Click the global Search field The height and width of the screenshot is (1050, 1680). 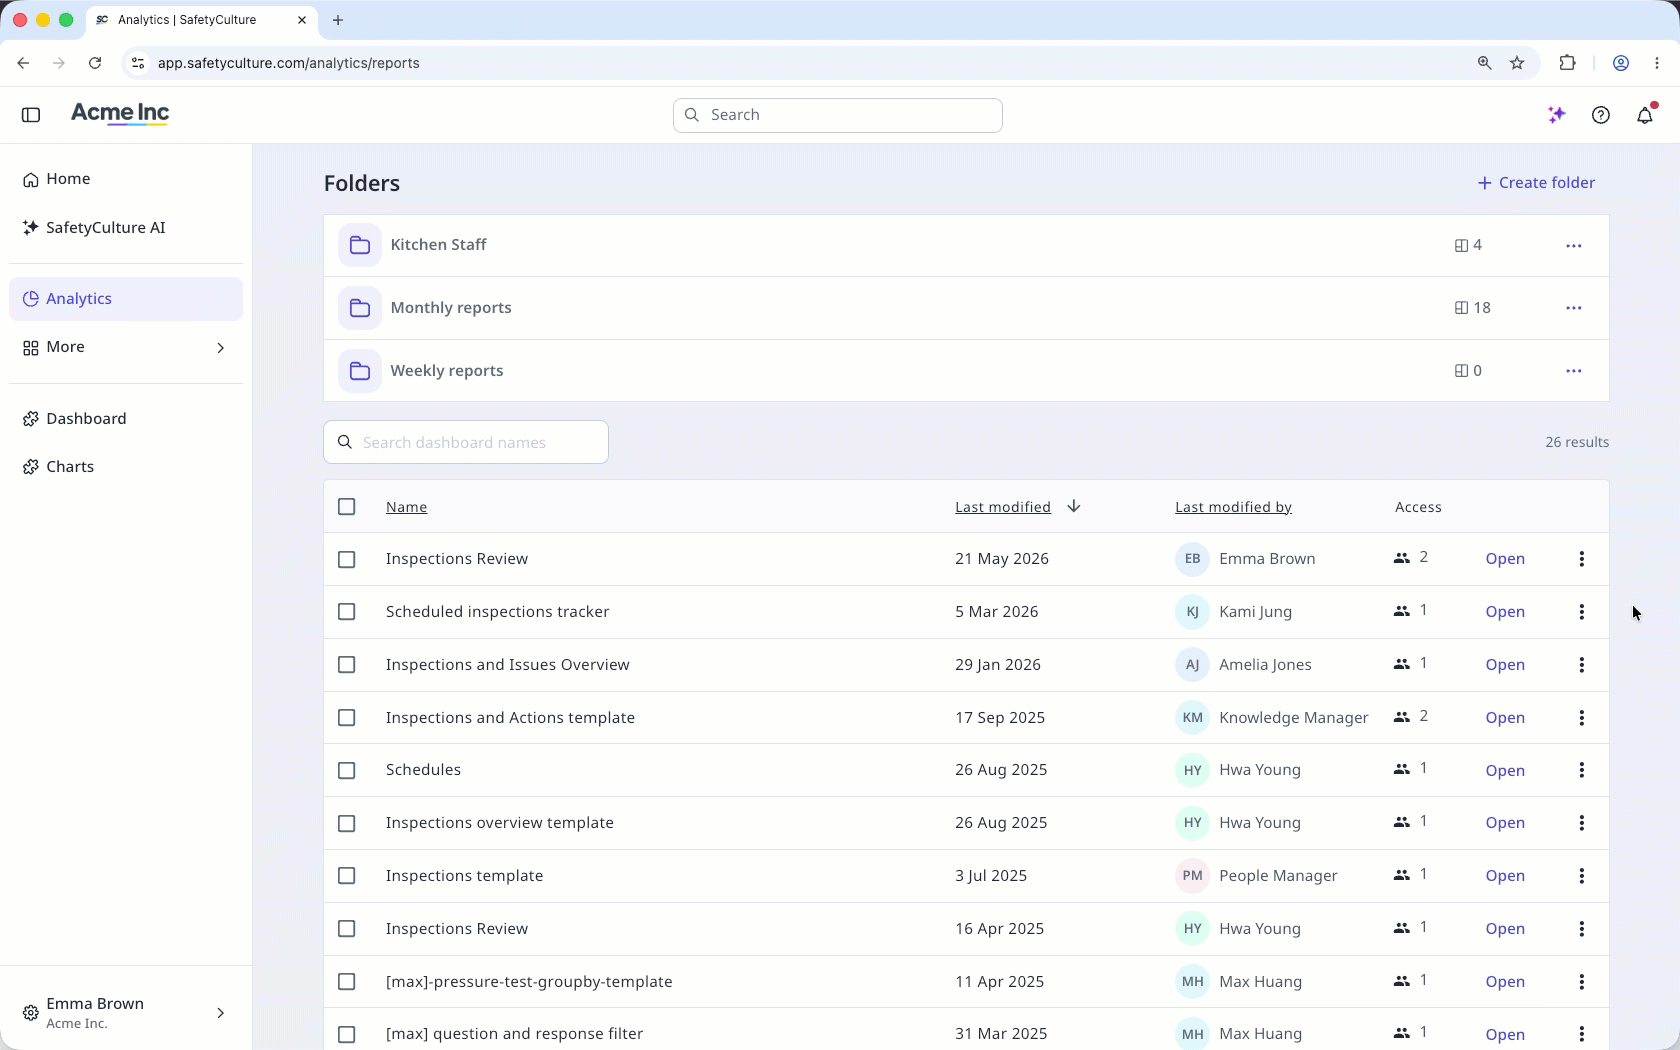(838, 115)
